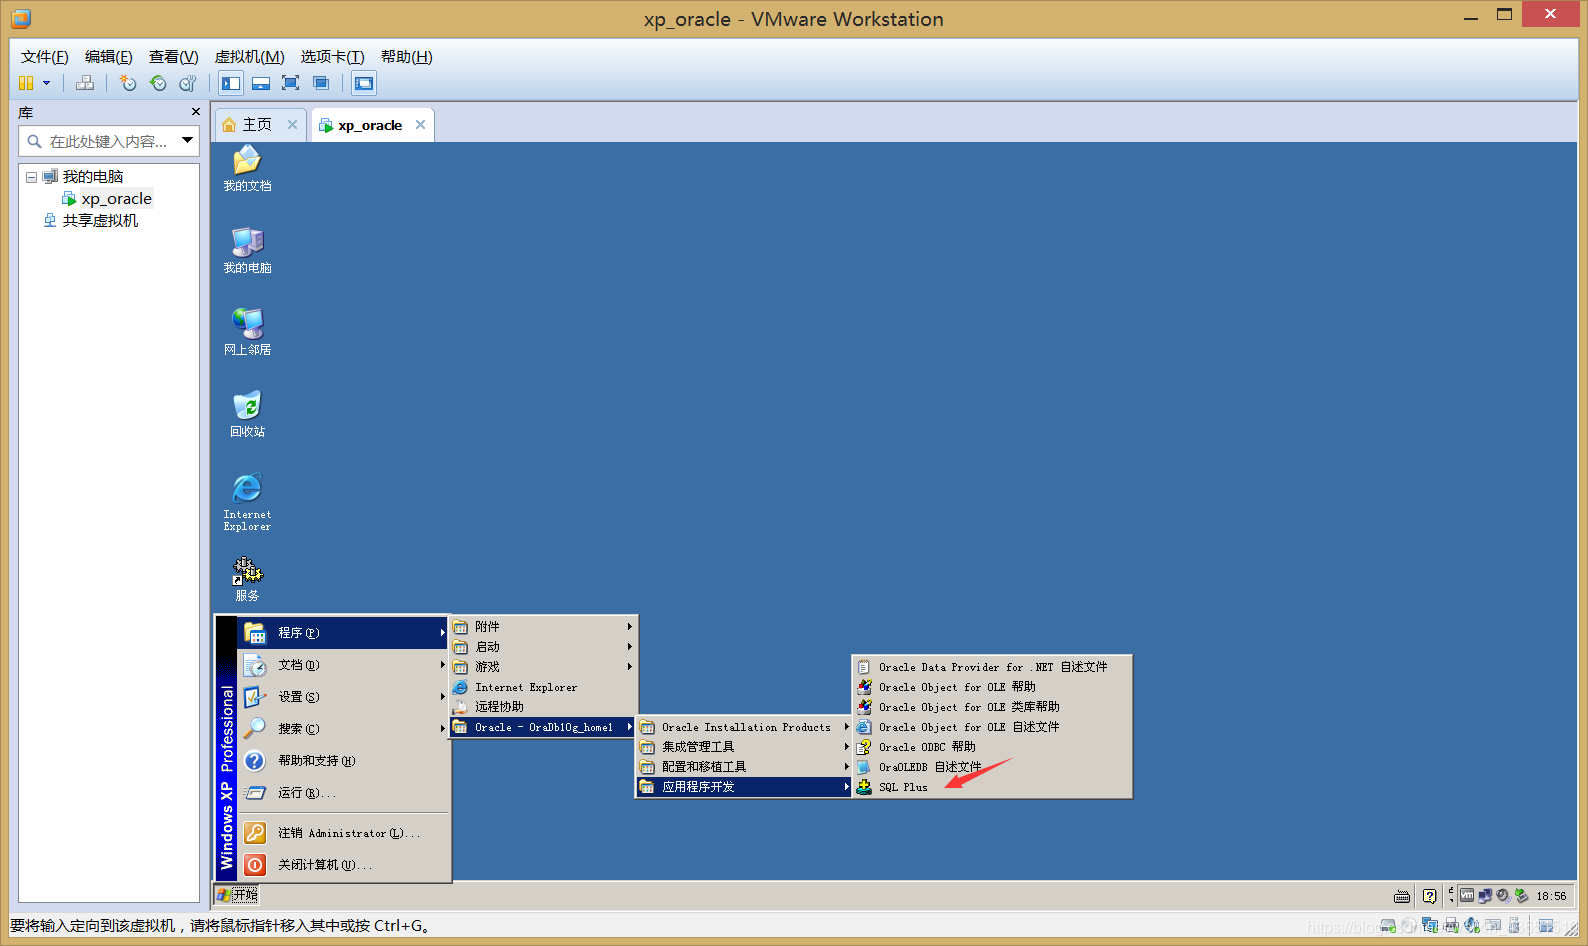Open the snapshot manager wrench icon
Screen dimensions: 1588x946
point(187,83)
